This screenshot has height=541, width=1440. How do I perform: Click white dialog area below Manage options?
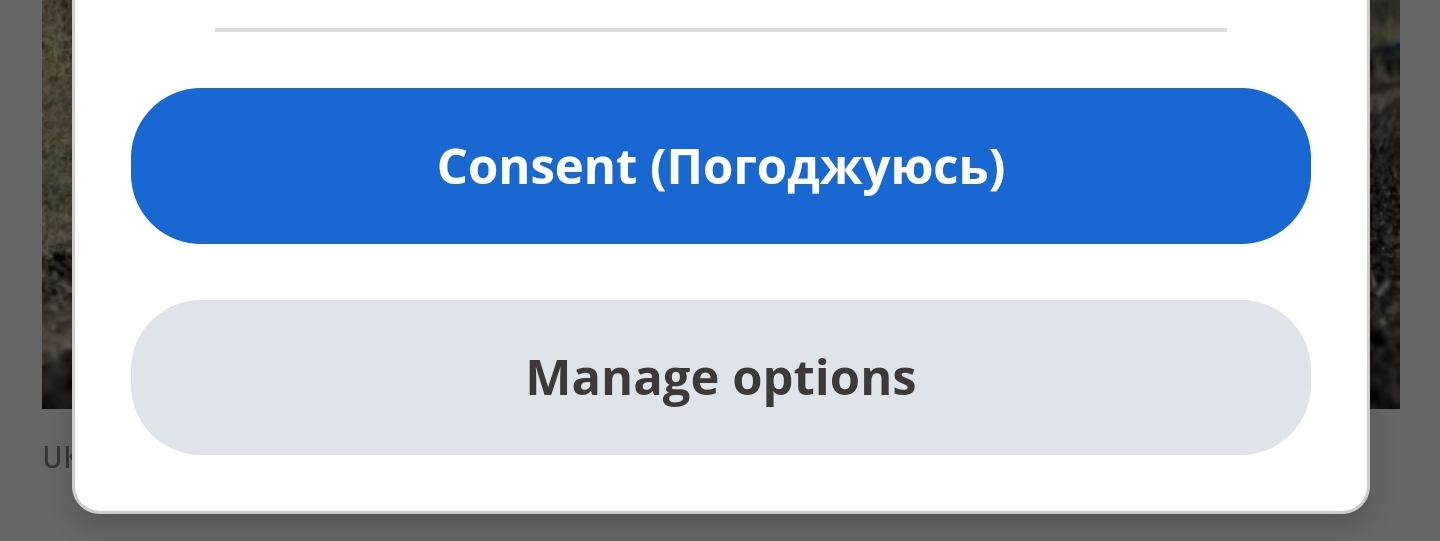pyautogui.click(x=720, y=482)
